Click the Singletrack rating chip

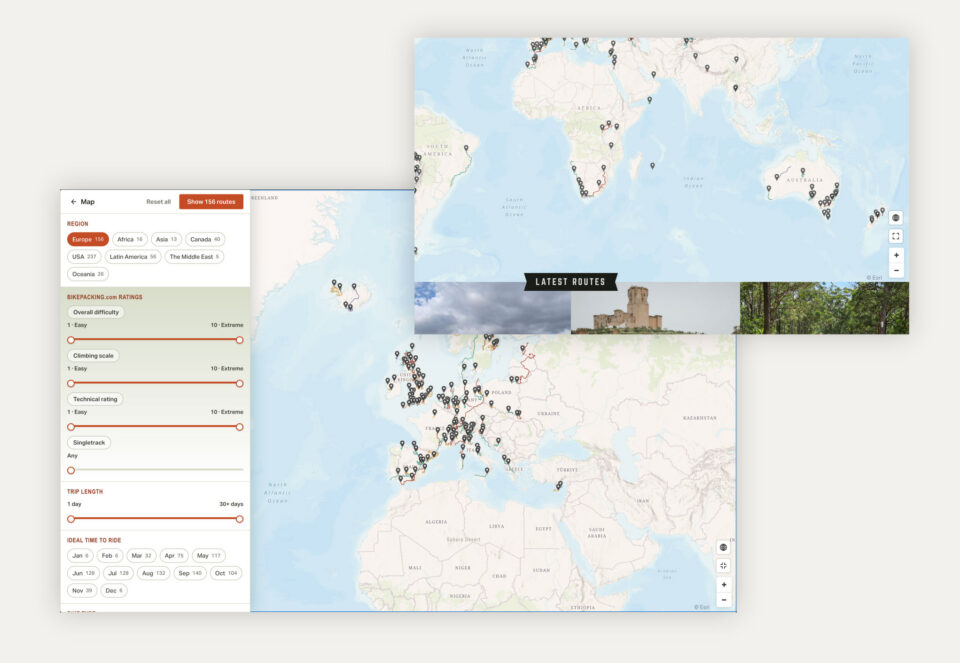point(89,443)
